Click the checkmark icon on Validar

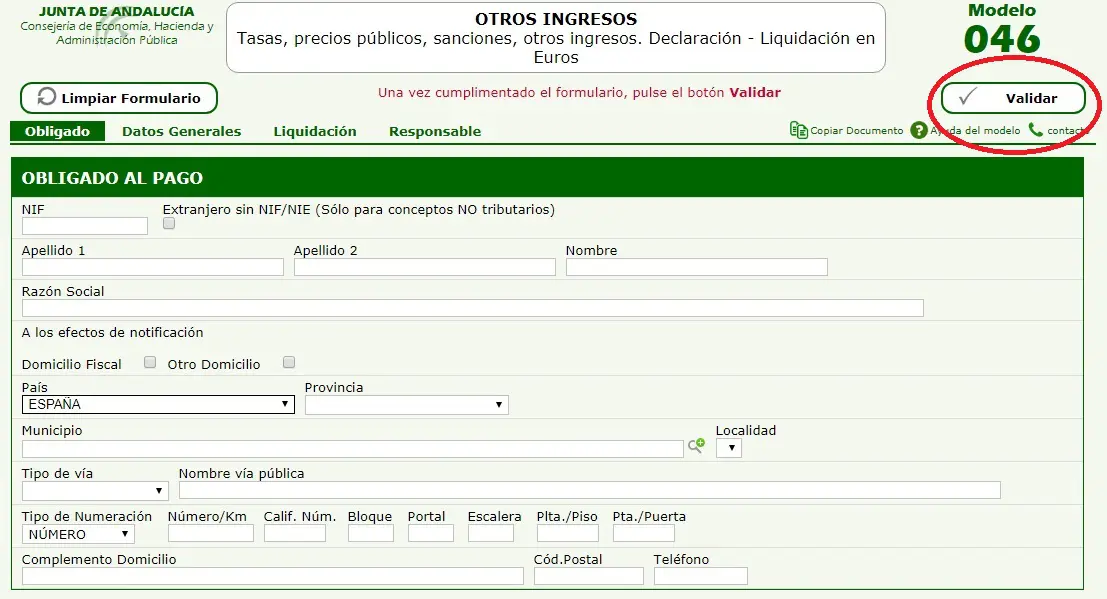click(967, 98)
